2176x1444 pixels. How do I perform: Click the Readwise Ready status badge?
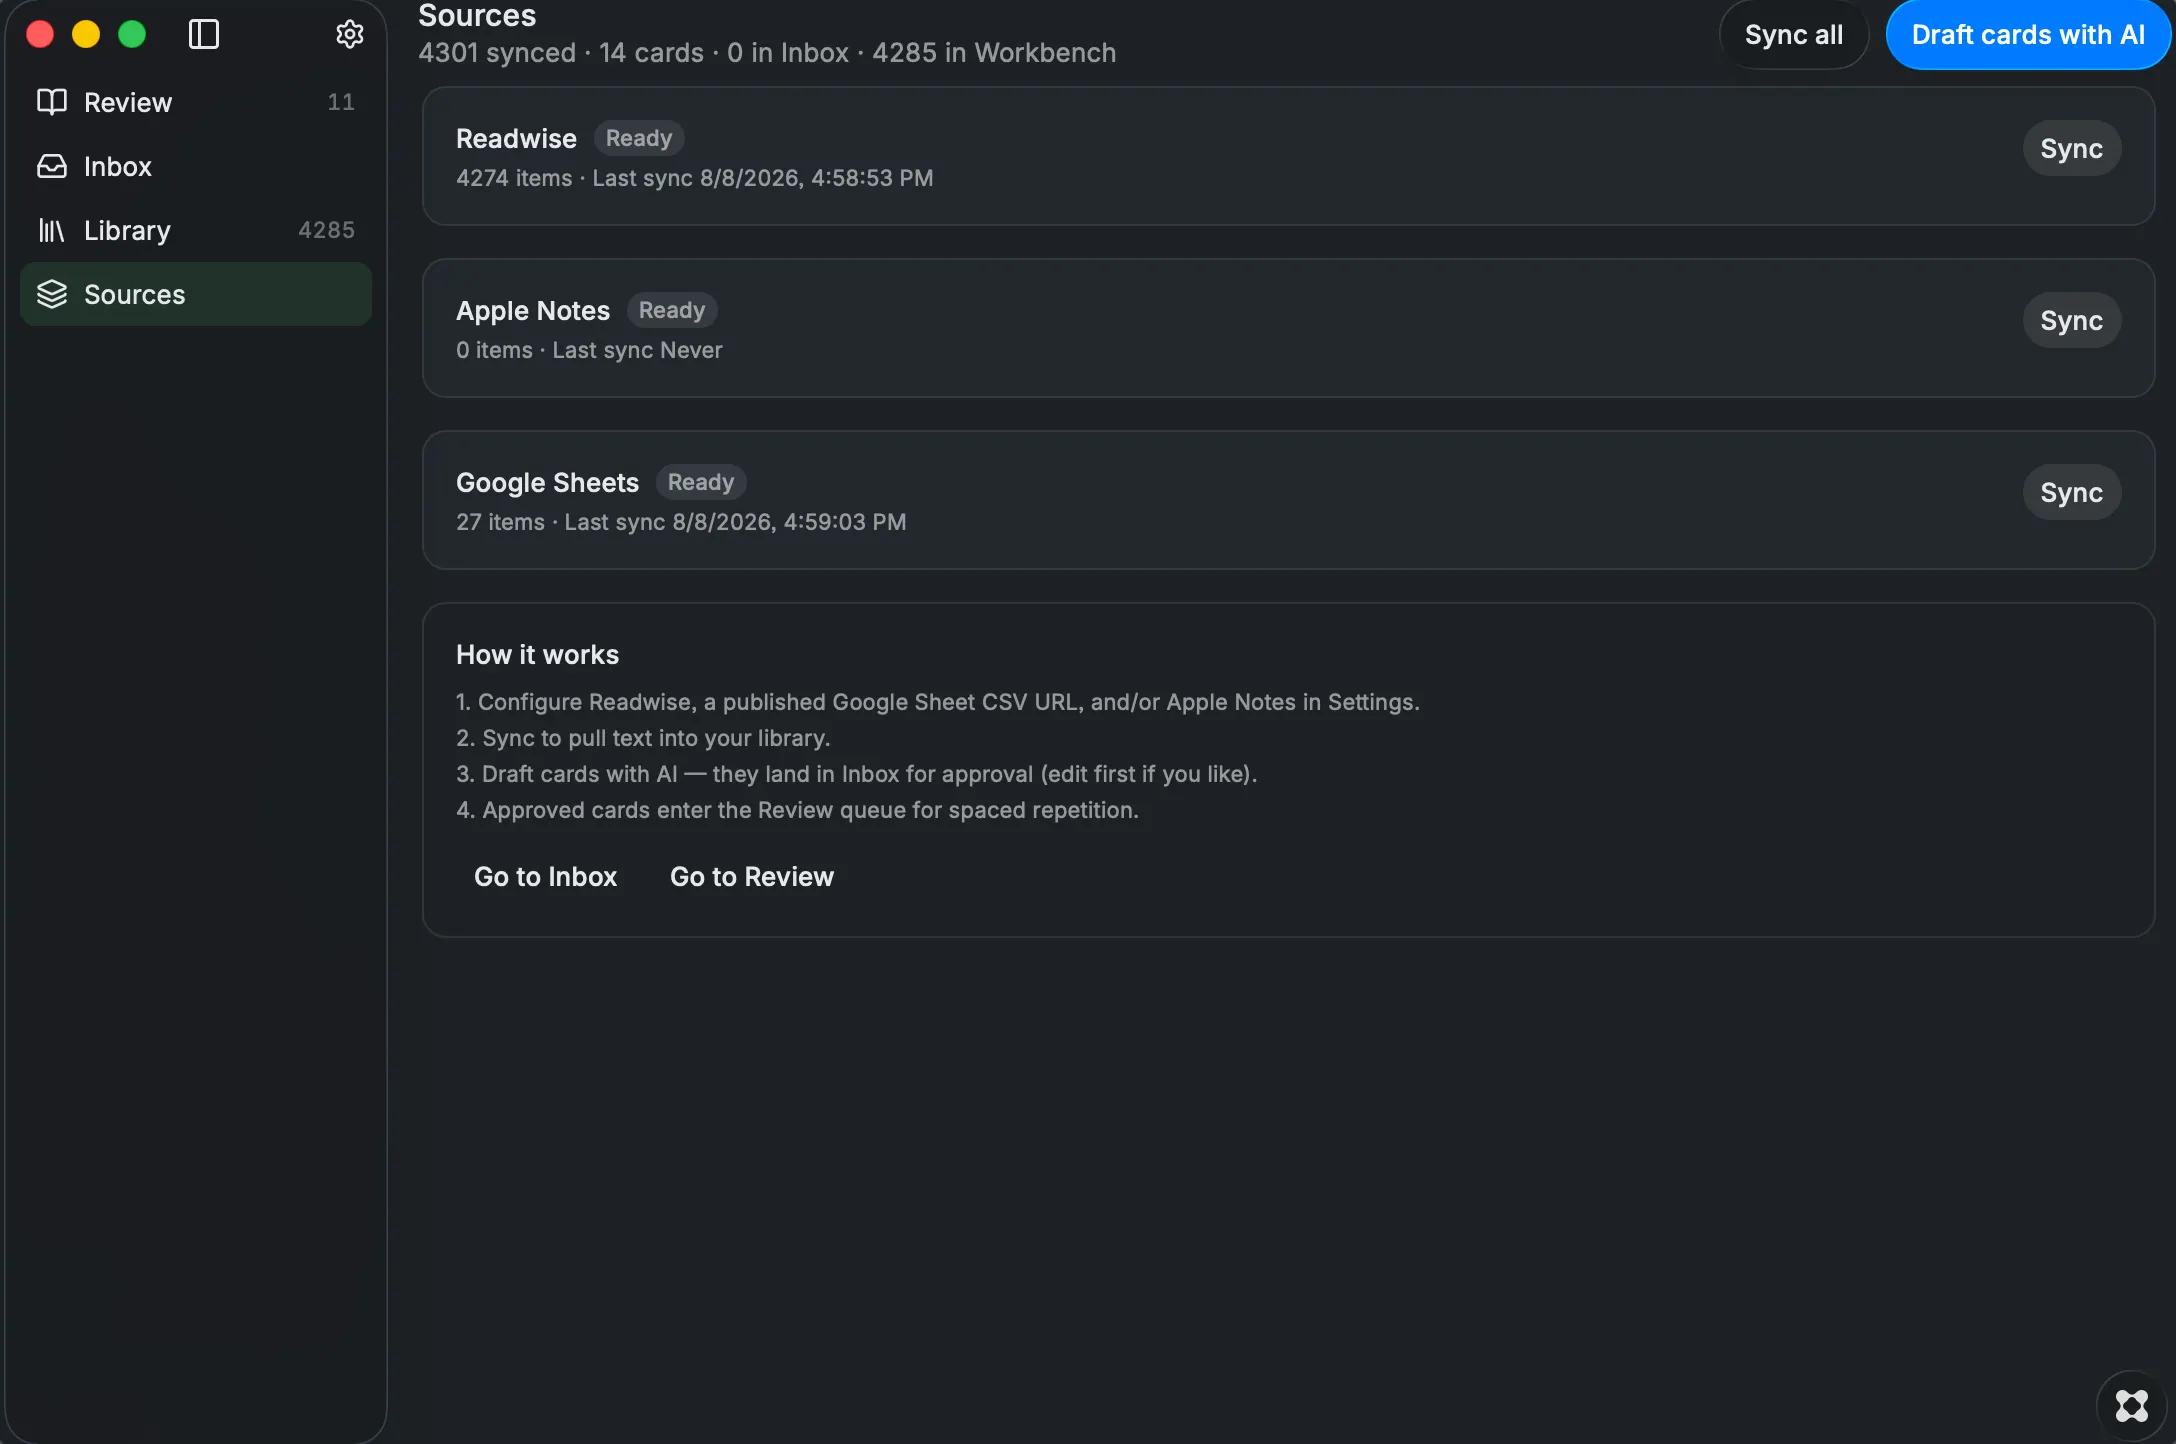pos(639,138)
